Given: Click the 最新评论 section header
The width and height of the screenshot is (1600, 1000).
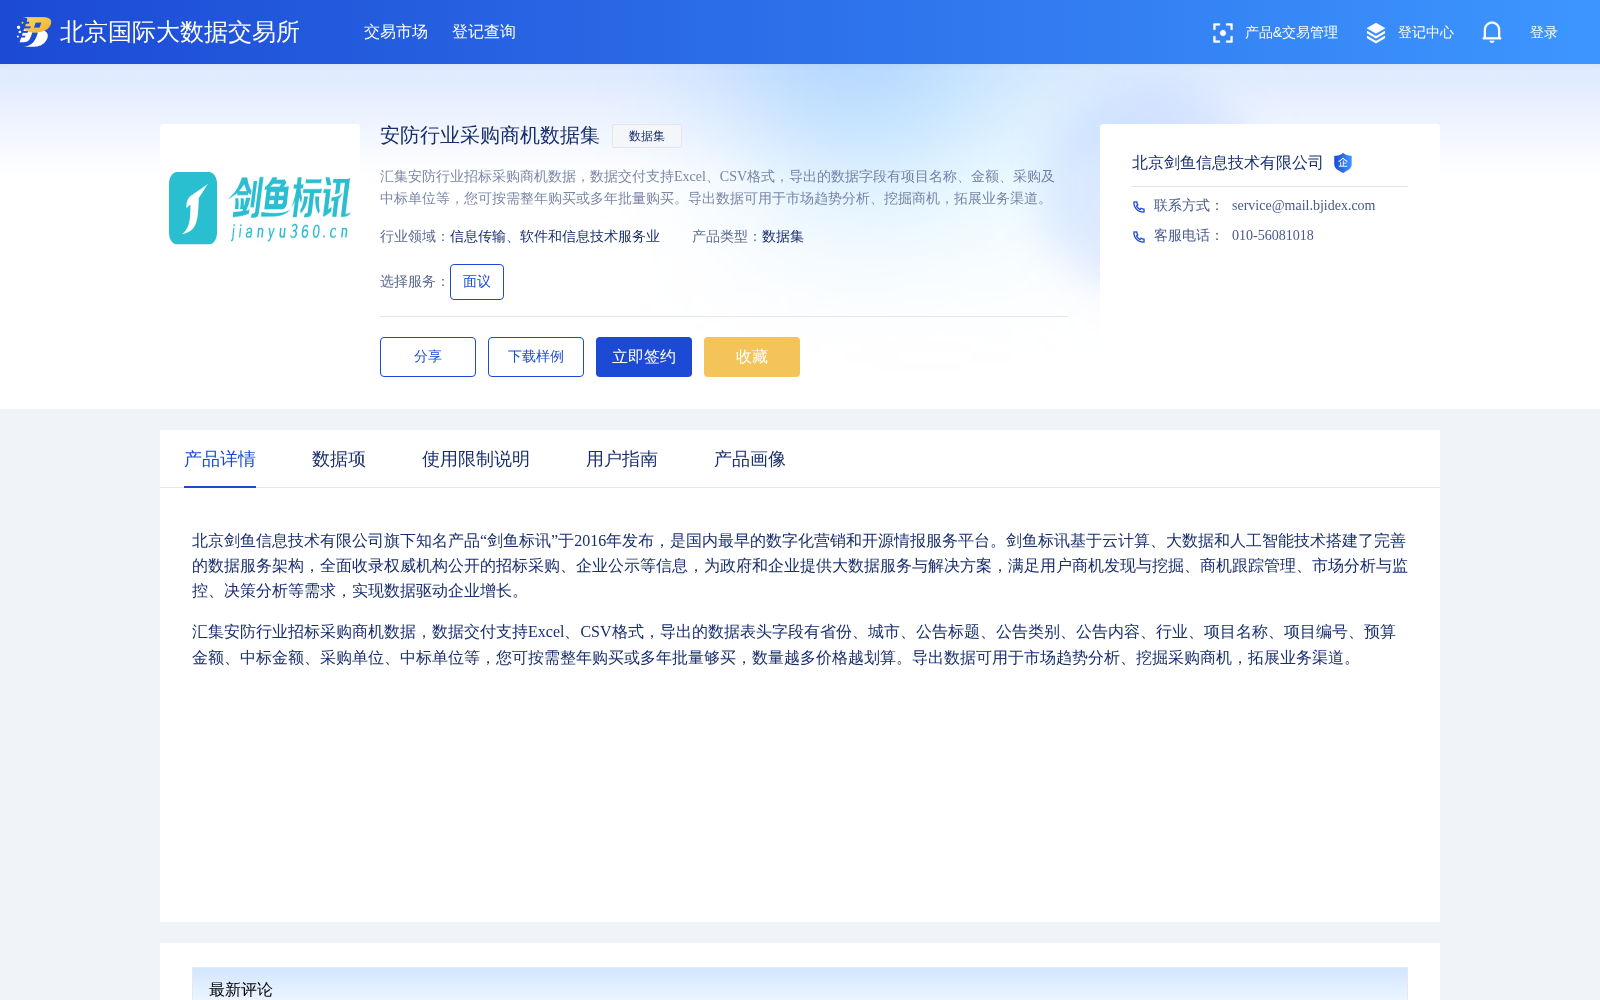Looking at the screenshot, I should tap(241, 989).
